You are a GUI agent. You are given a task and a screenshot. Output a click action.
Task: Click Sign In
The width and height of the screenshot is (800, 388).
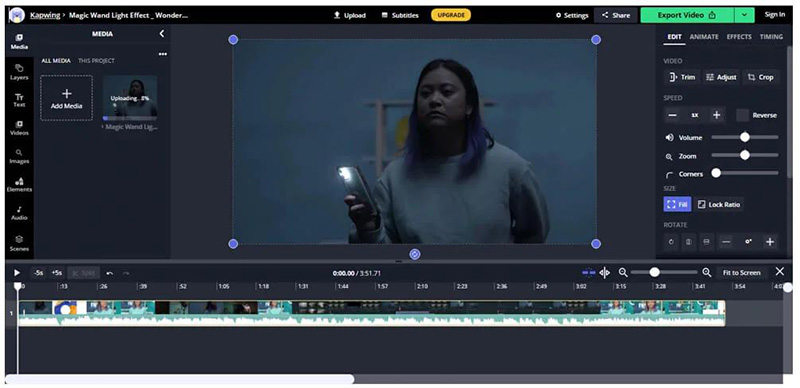774,15
